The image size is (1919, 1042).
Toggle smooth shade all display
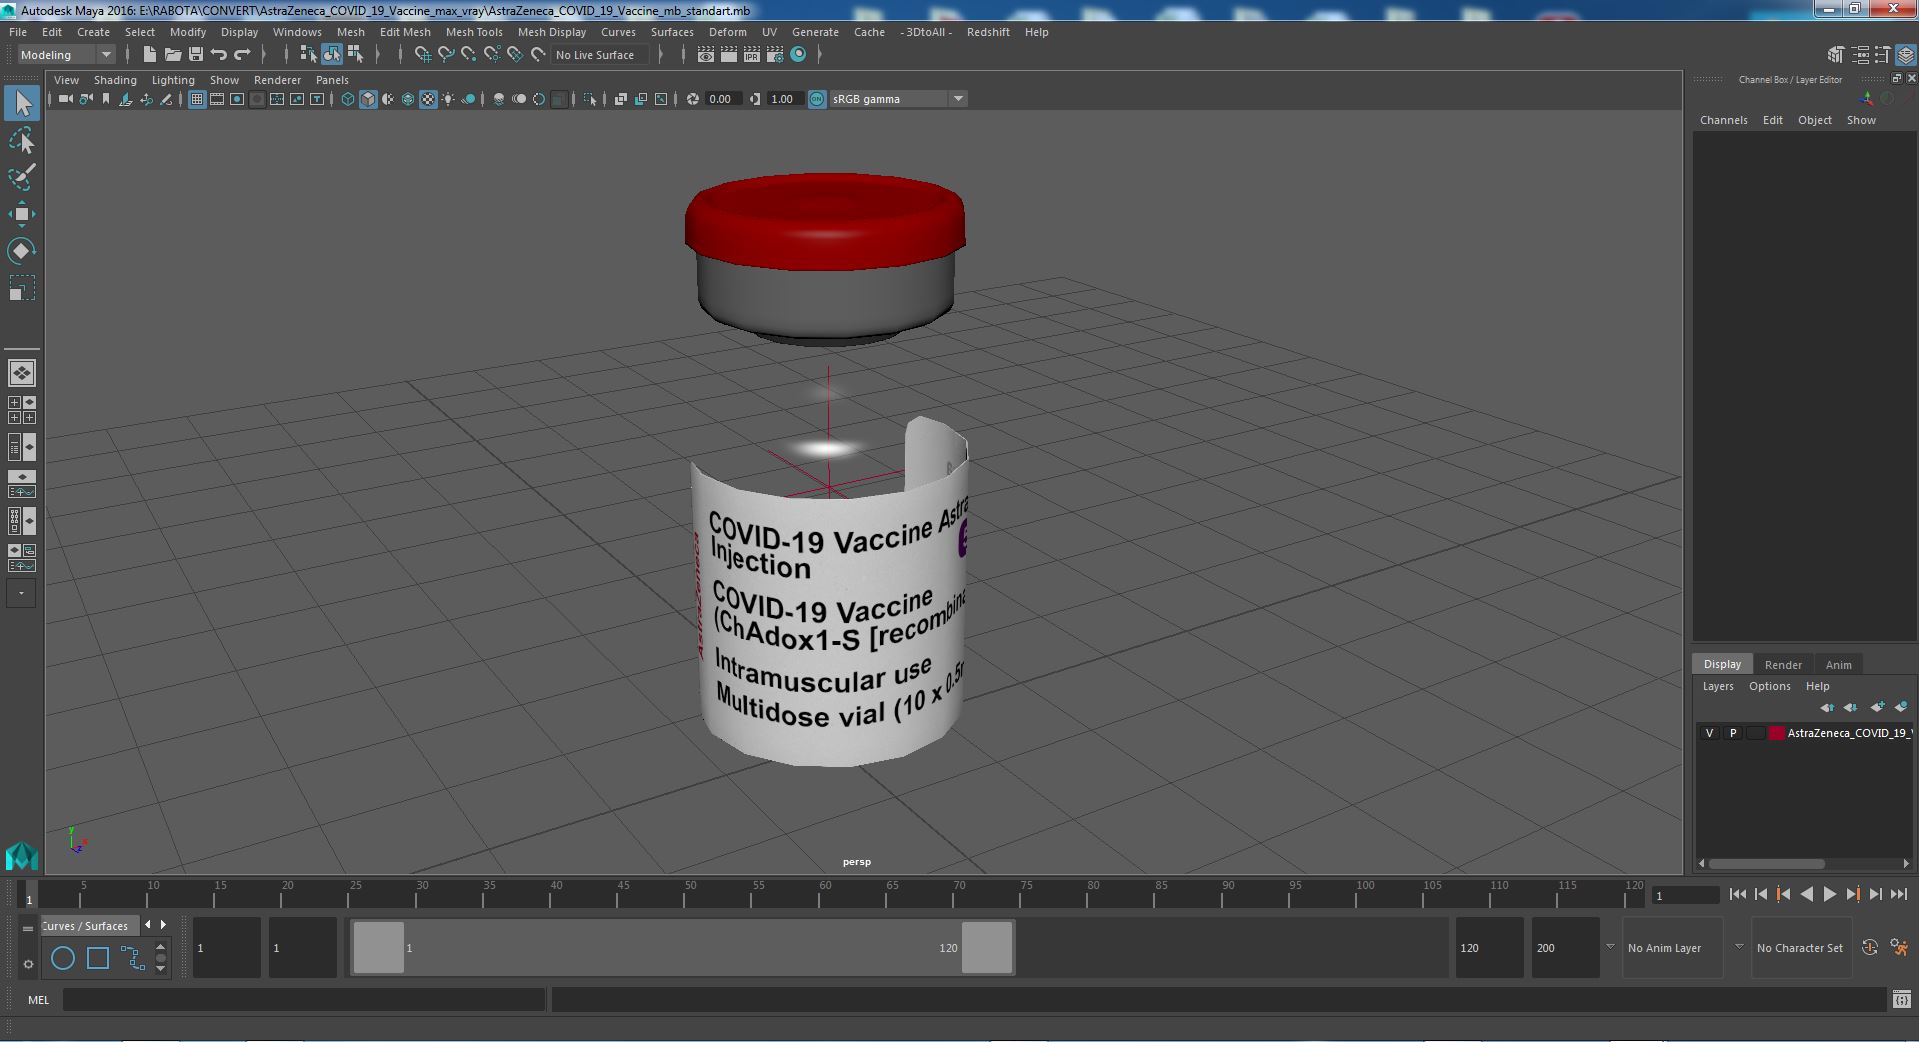pos(368,99)
